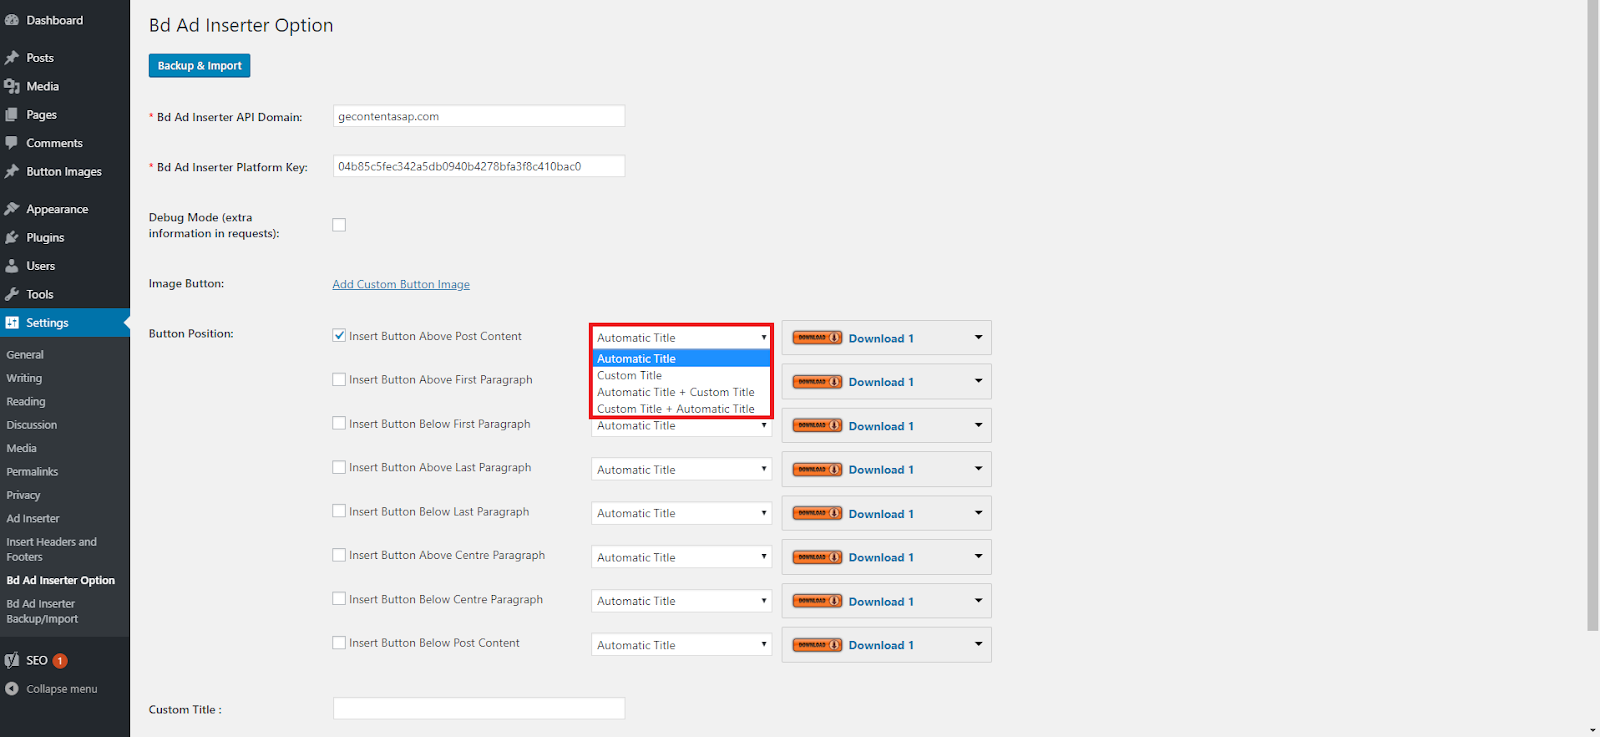Open the Writing settings submenu item
Image resolution: width=1600 pixels, height=737 pixels.
click(24, 378)
